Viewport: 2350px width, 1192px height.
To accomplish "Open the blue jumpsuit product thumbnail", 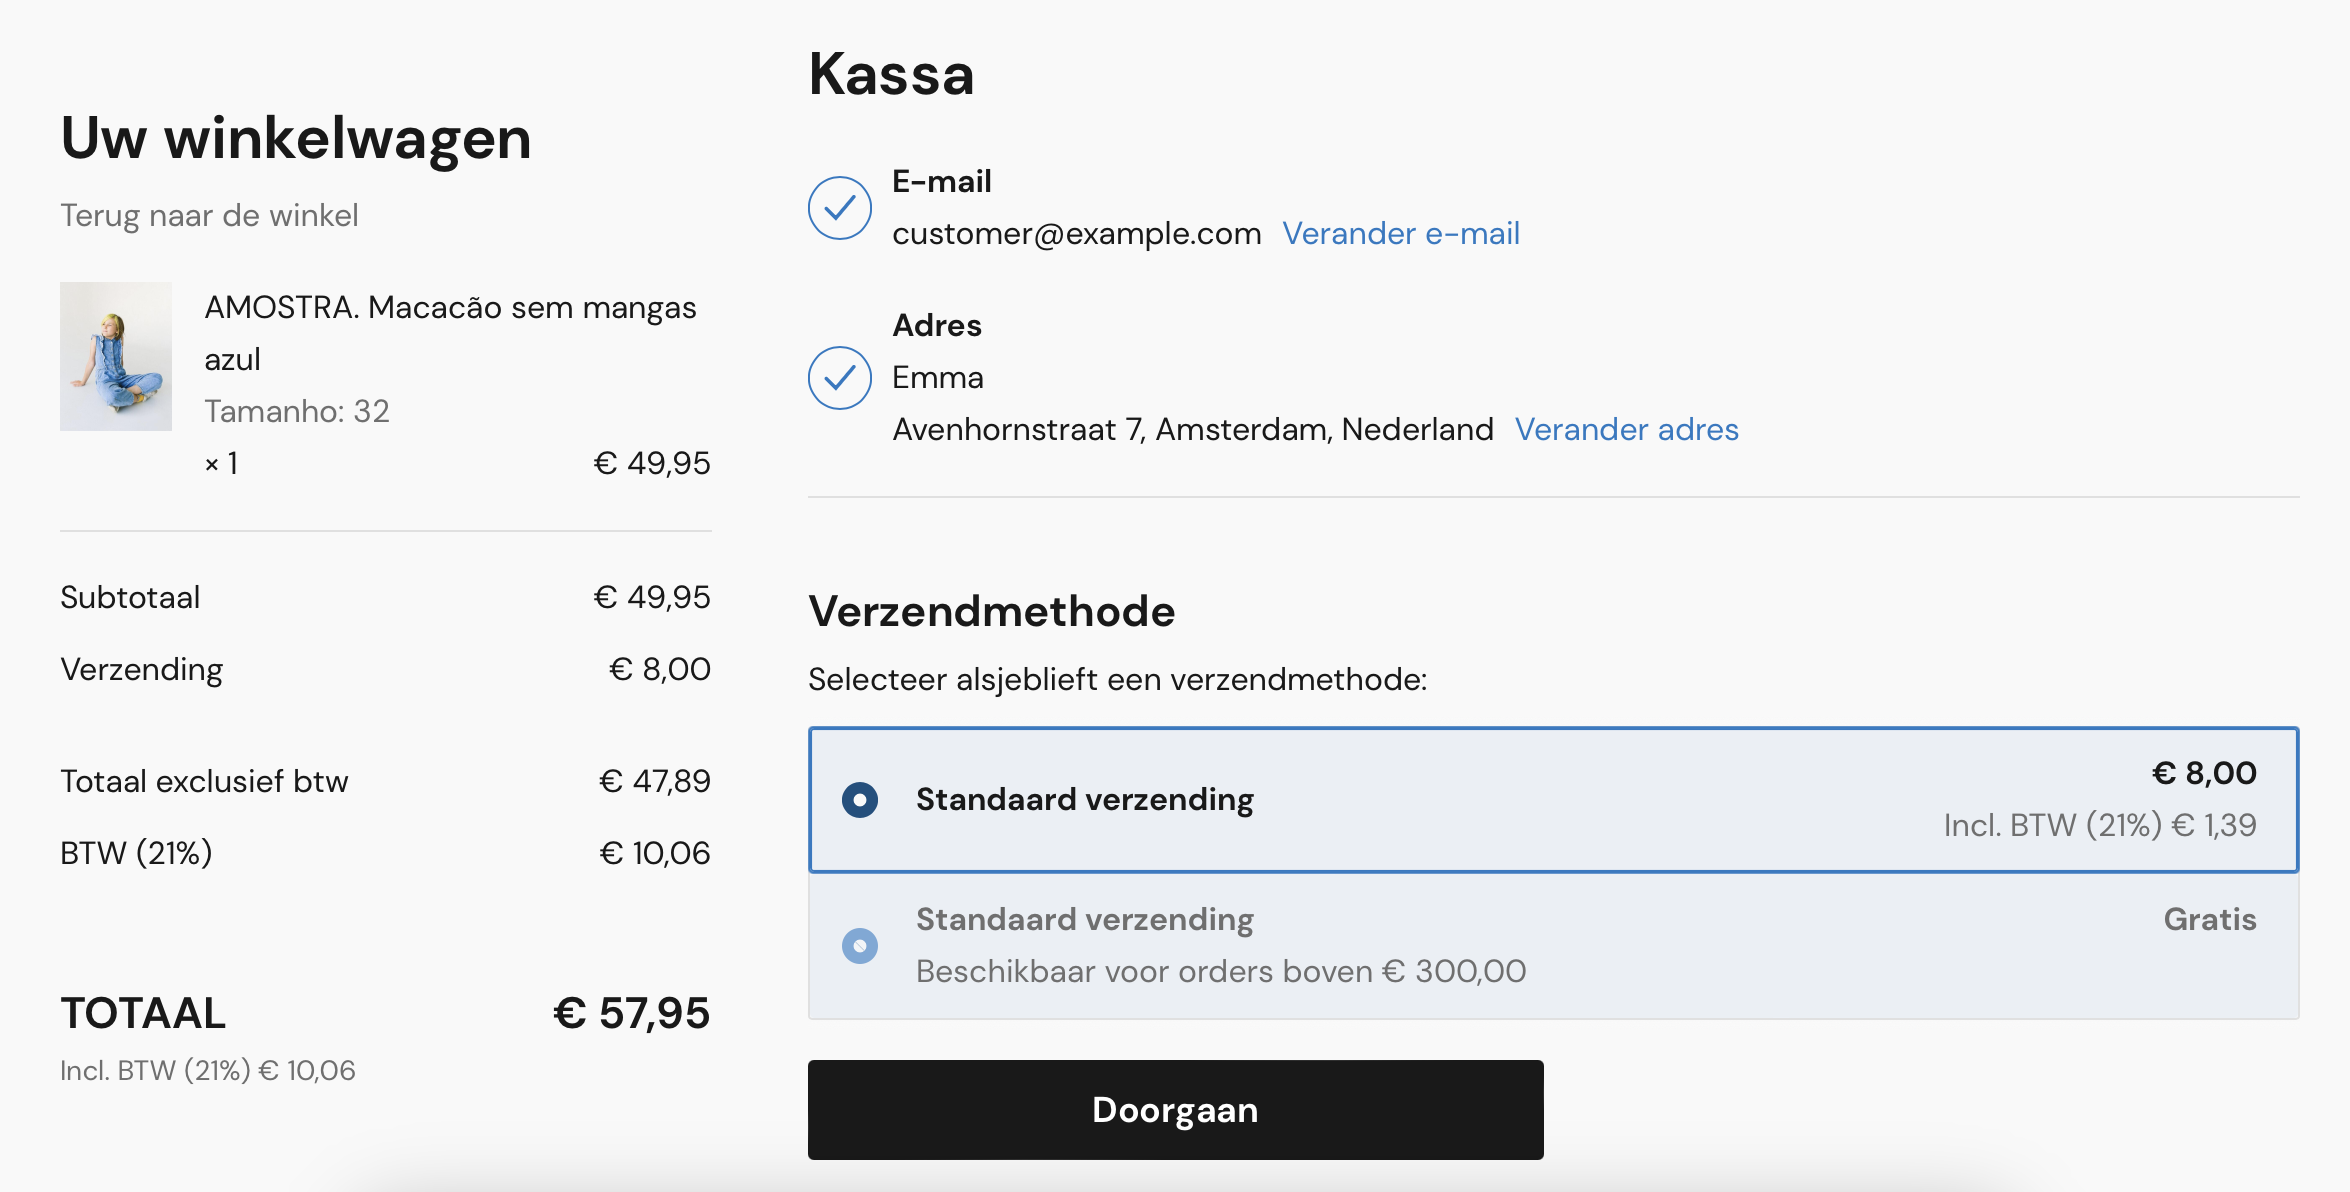I will (116, 356).
